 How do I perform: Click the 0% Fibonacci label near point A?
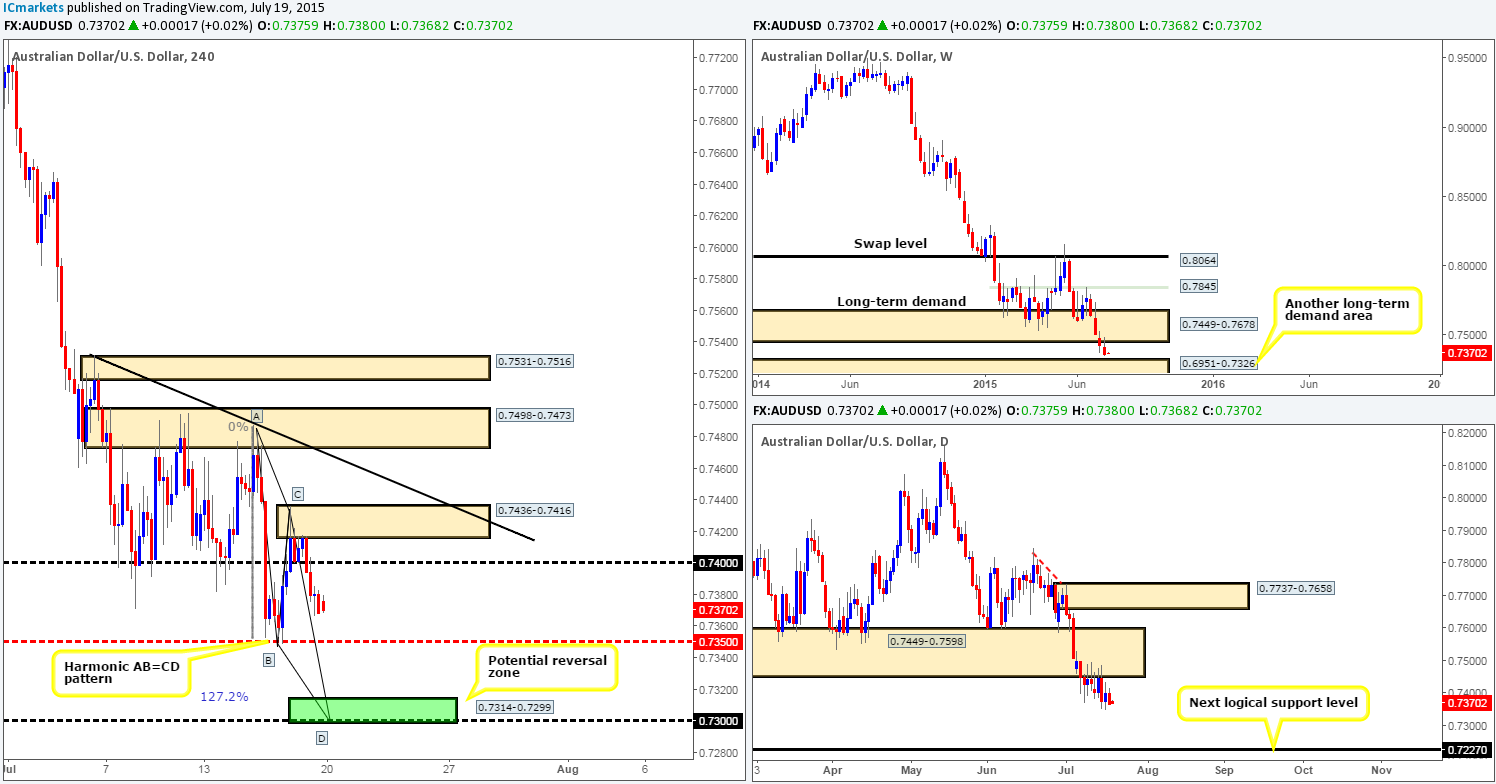tap(237, 426)
